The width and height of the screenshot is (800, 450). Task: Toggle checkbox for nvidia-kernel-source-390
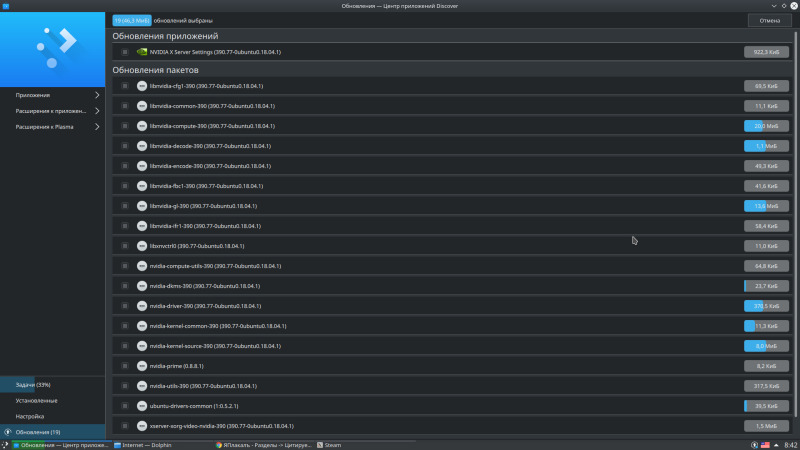[124, 346]
